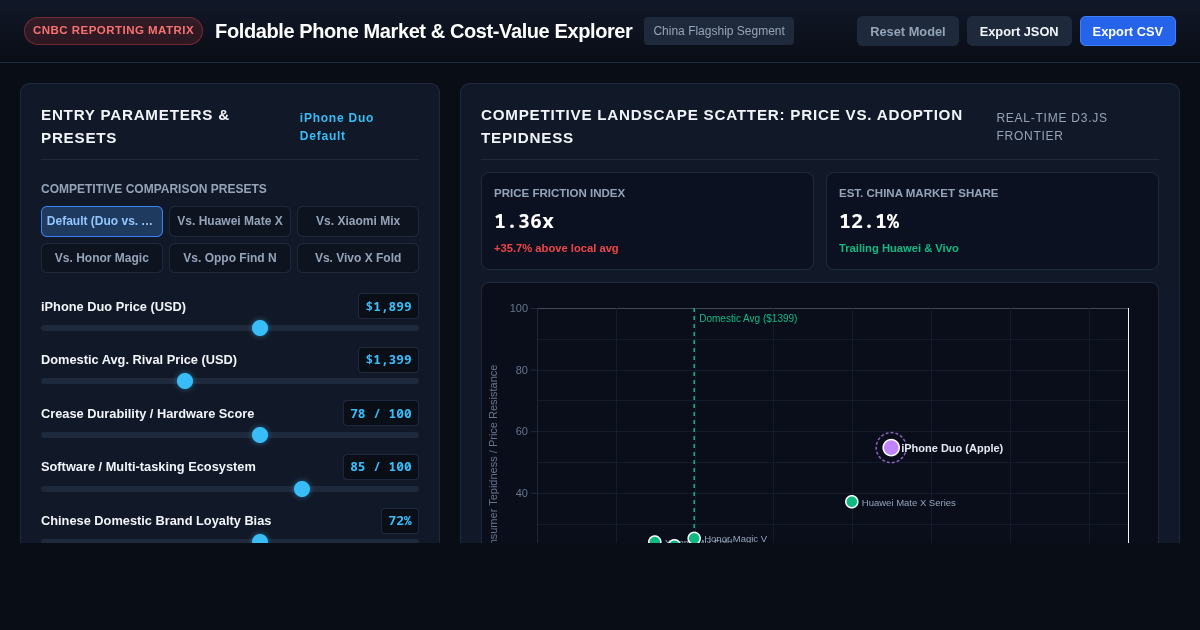Click the 85 / 100 ecosystem score value
Viewport: 1200px width, 630px height.
pyautogui.click(x=381, y=467)
